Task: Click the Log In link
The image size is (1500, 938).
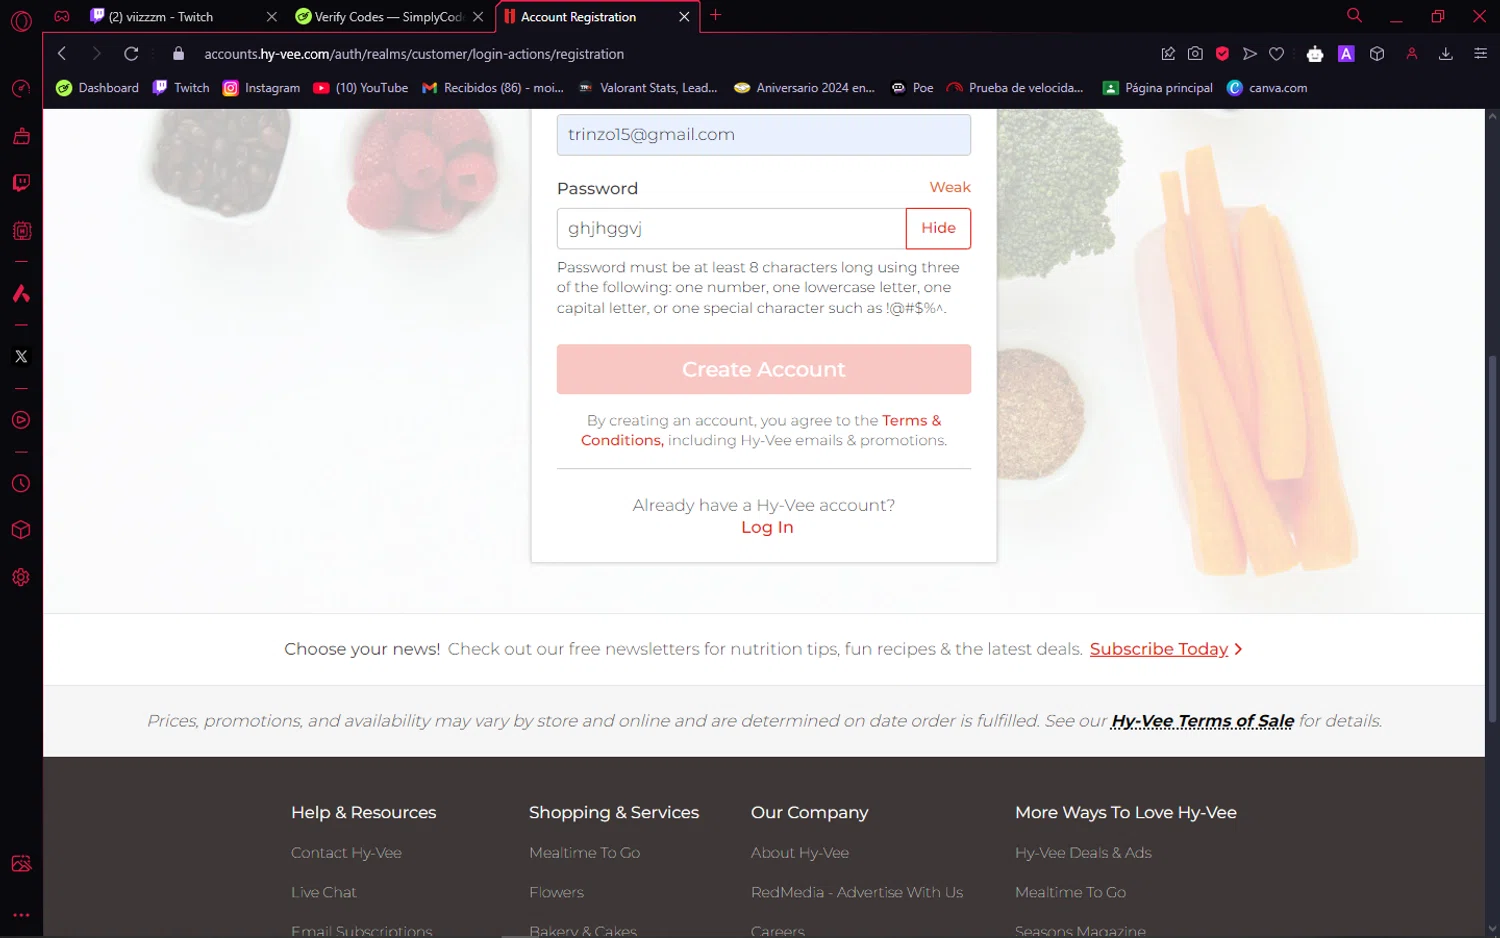Action: [x=767, y=527]
